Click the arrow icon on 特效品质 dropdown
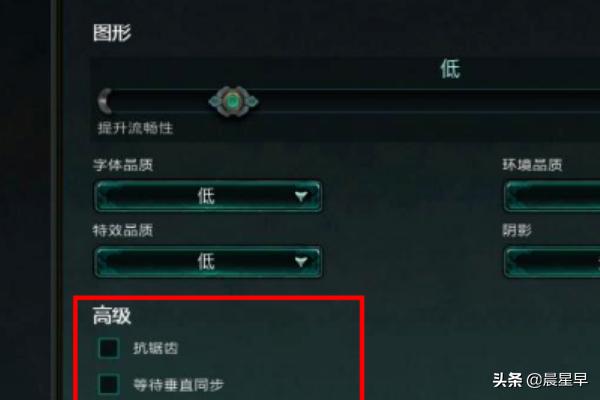The width and height of the screenshot is (600, 400). point(301,262)
